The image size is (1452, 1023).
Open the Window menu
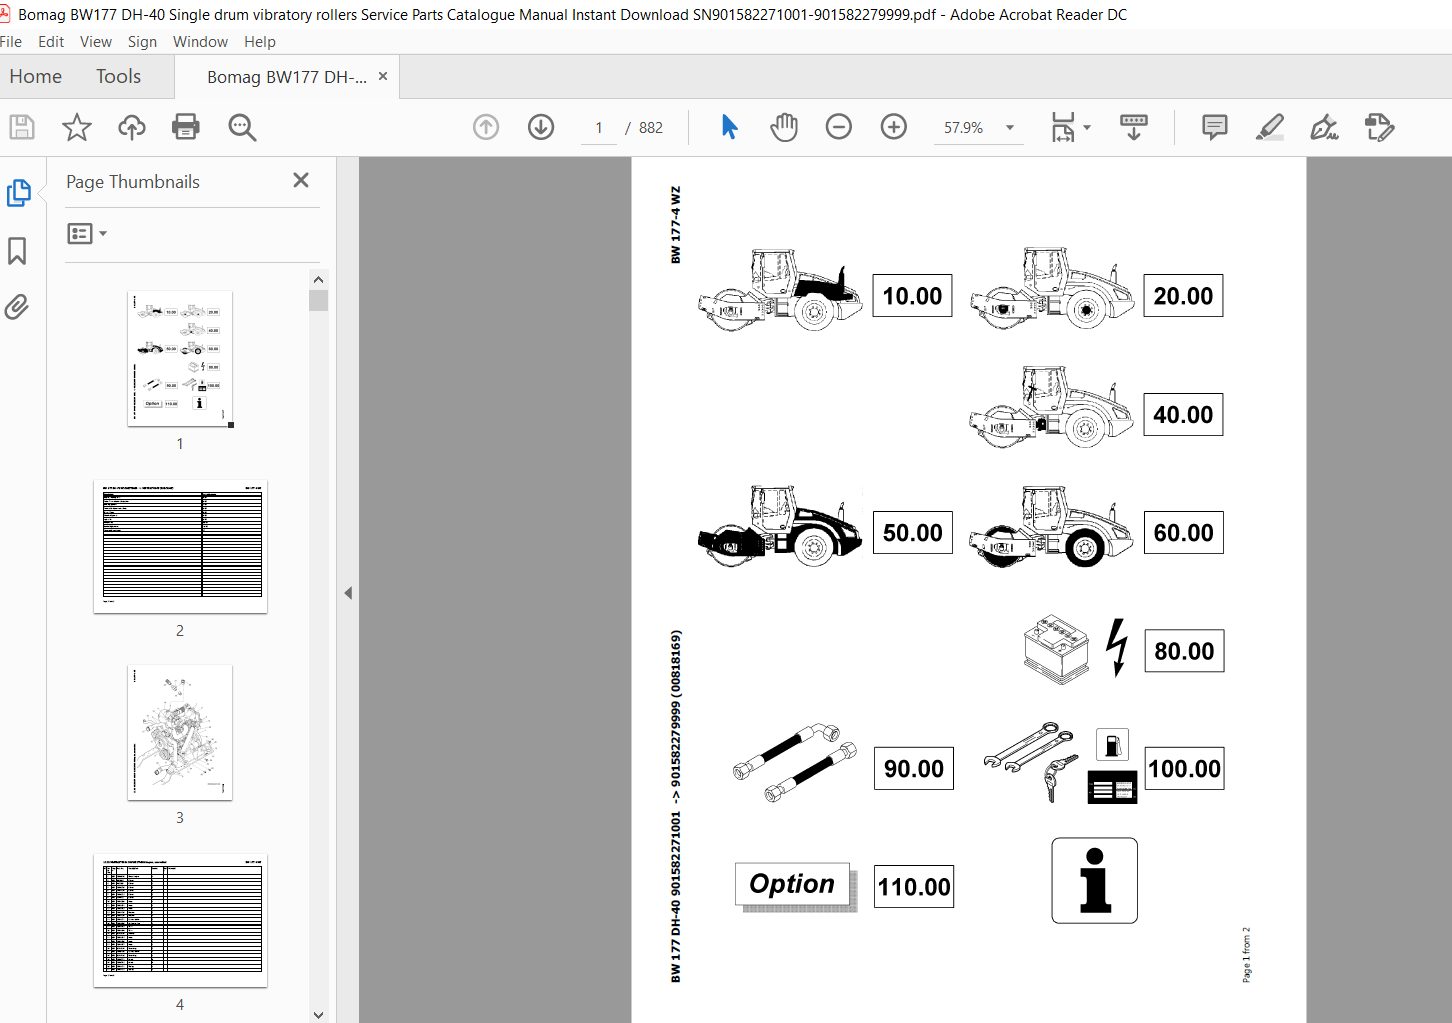[x=200, y=42]
